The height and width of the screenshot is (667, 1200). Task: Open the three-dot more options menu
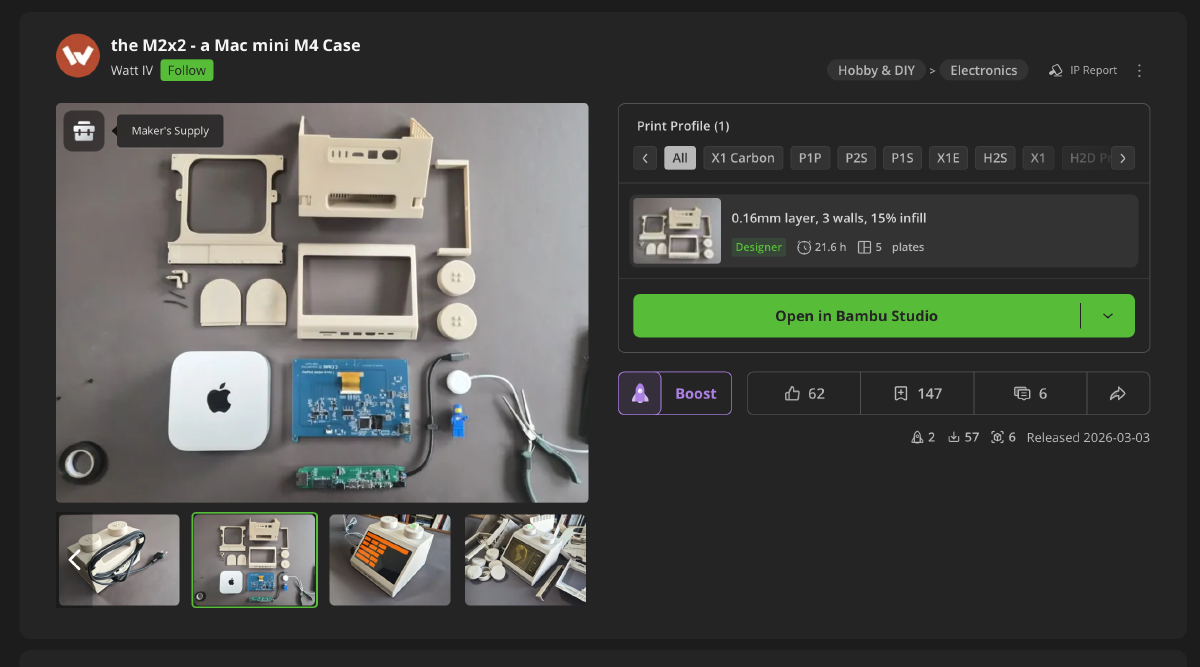tap(1139, 70)
